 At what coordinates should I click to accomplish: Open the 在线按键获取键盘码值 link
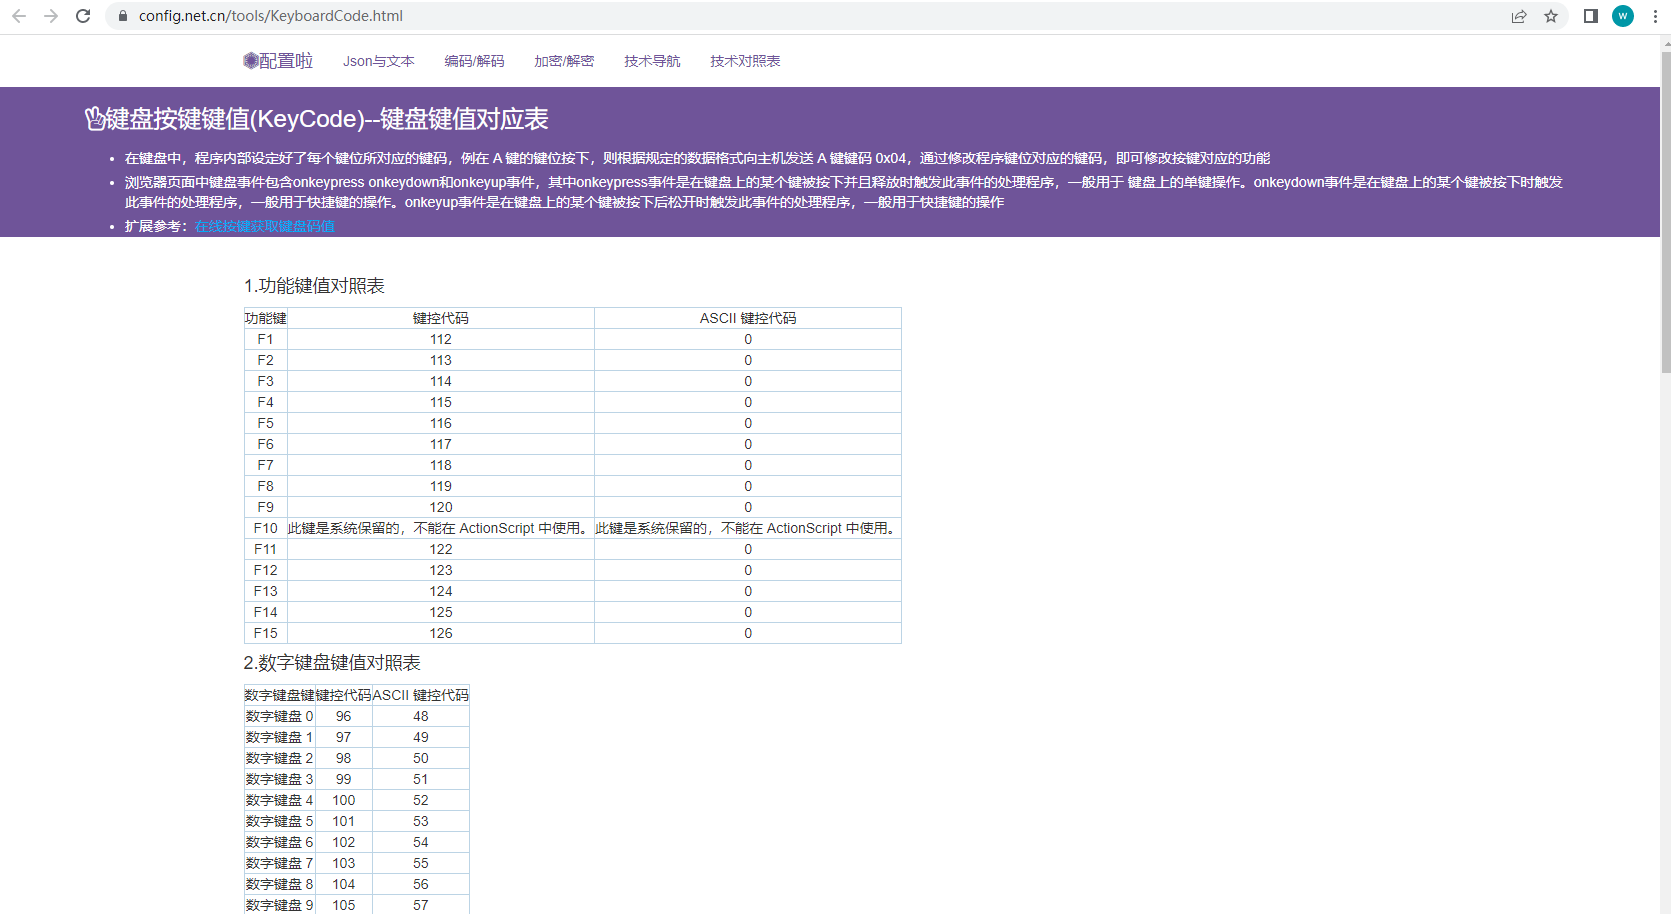[x=264, y=226]
